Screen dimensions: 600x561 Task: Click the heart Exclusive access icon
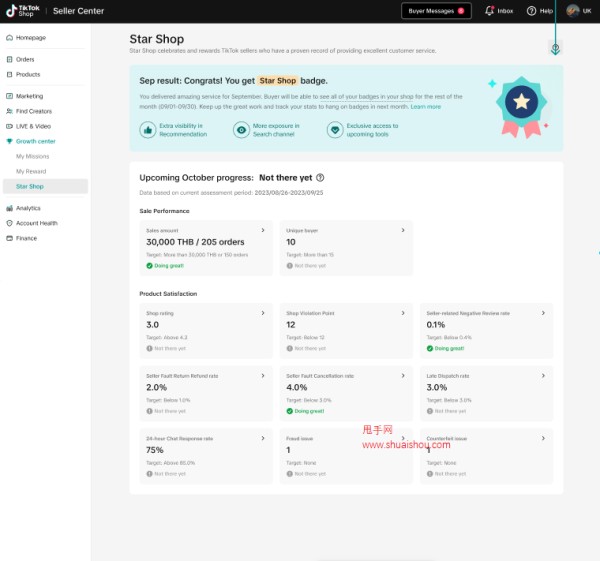[335, 130]
